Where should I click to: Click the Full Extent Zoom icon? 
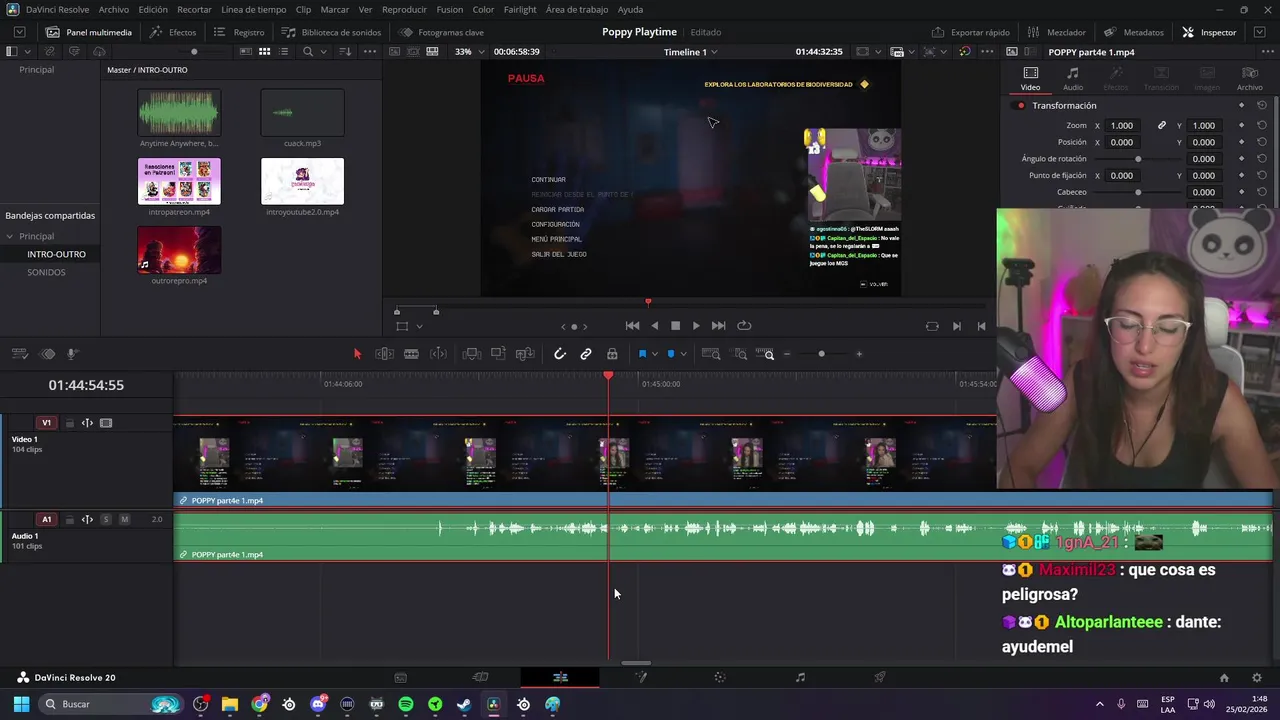(x=711, y=354)
